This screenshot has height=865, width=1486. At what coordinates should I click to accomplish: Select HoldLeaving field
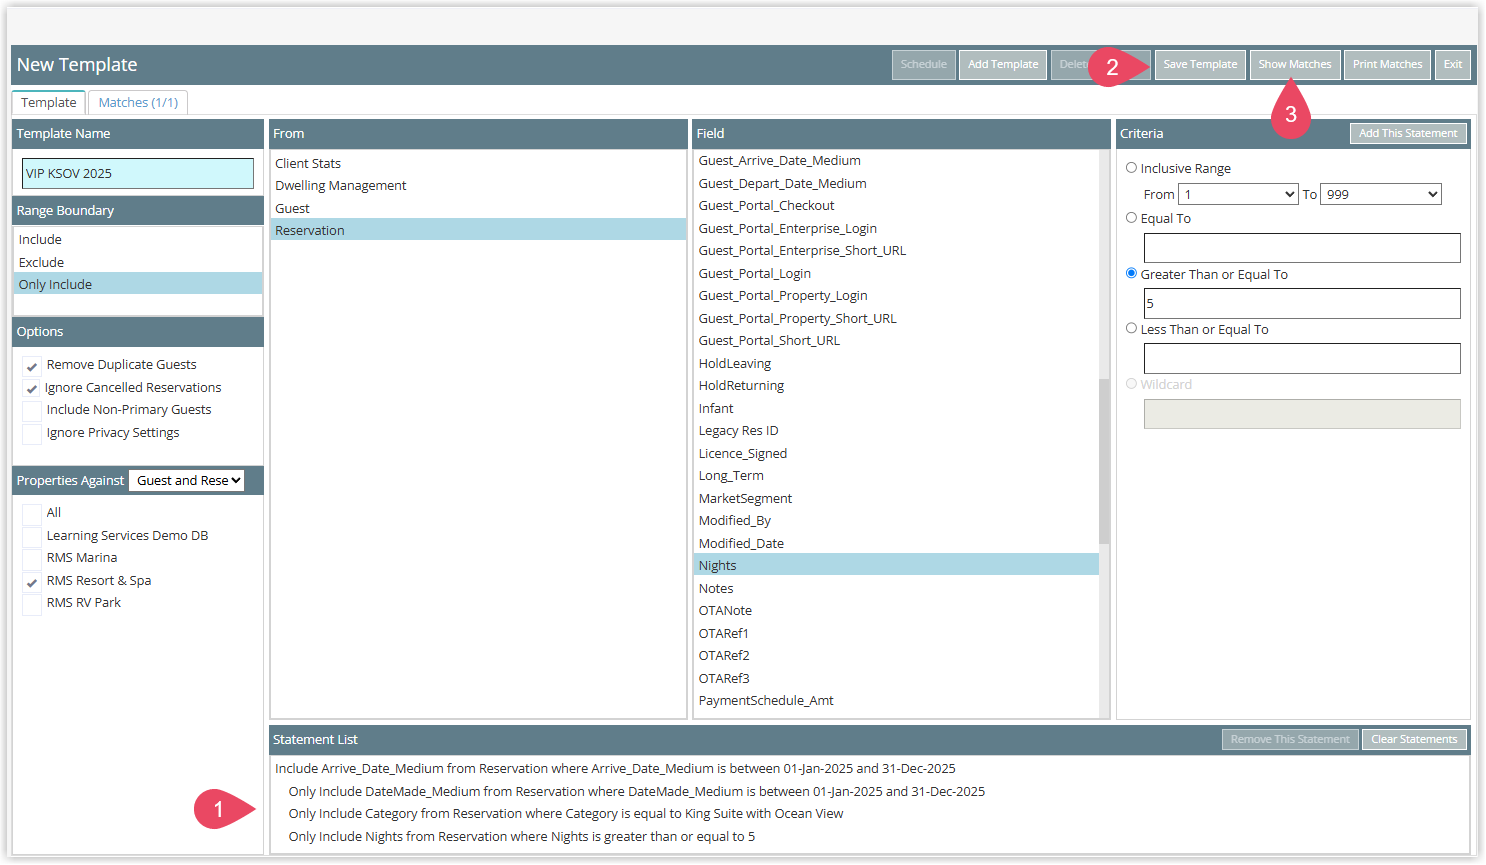[896, 364]
